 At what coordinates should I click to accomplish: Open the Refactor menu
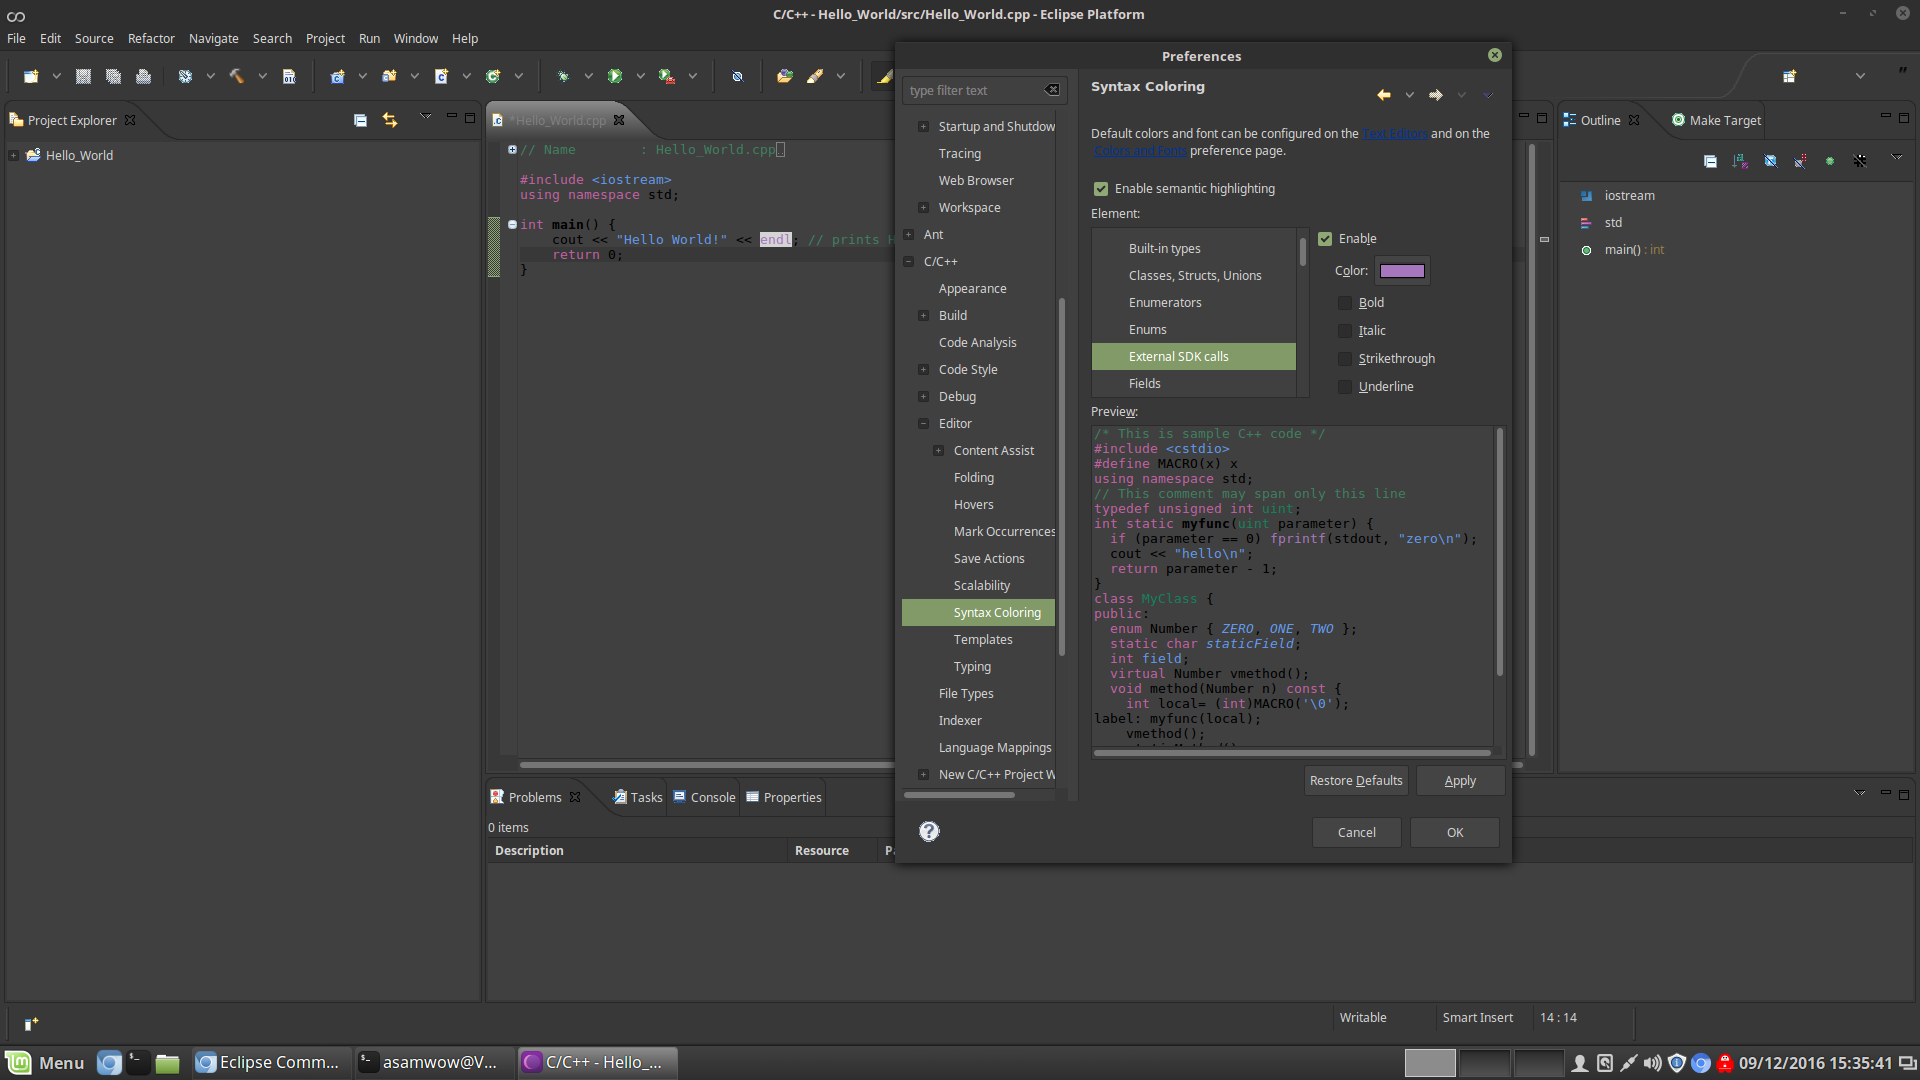click(x=151, y=38)
